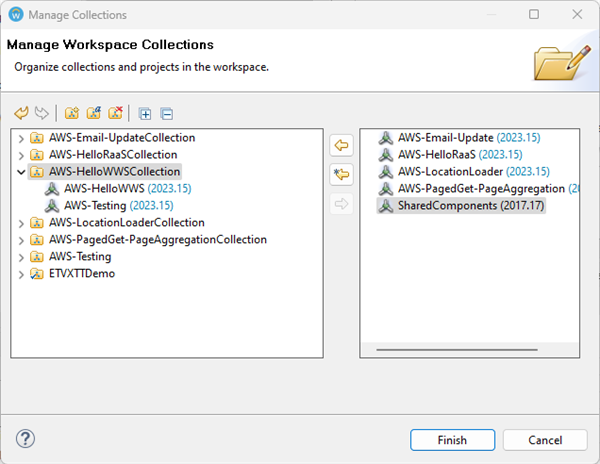The height and width of the screenshot is (464, 600).
Task: Click the AWS-HelloRaaS project icon in right list
Action: point(386,155)
